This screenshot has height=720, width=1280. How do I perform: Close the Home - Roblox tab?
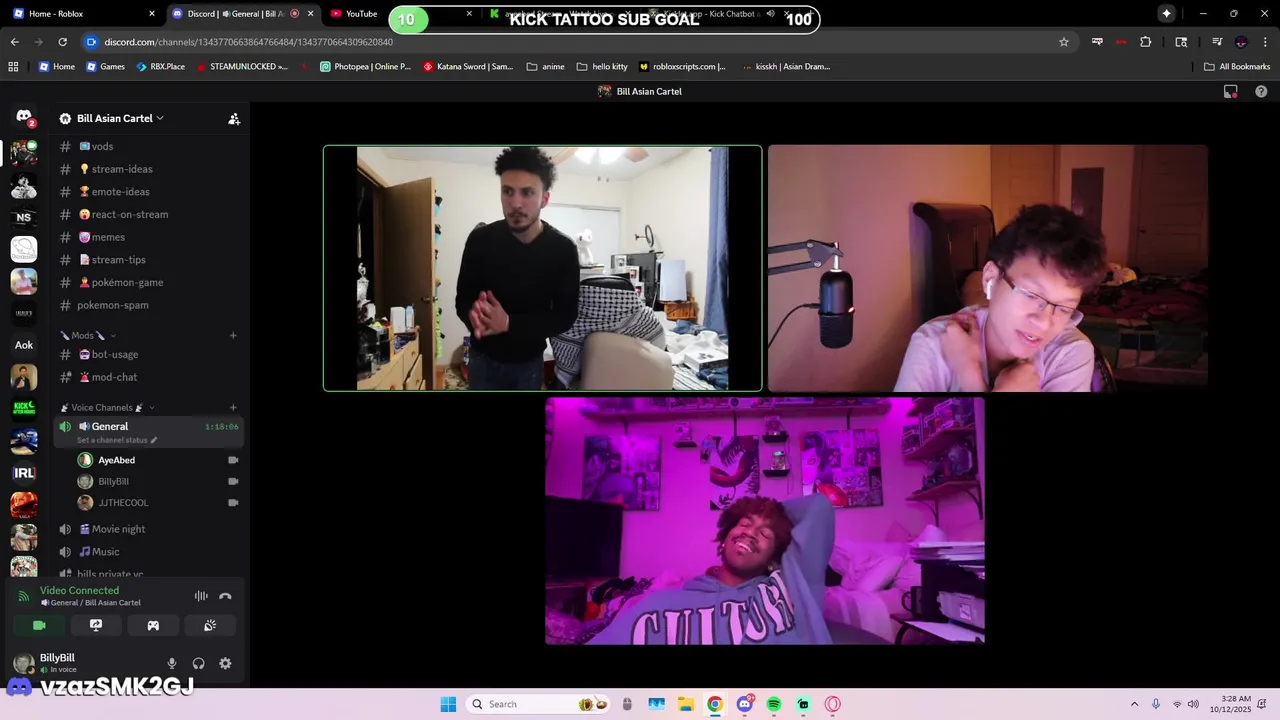pos(152,14)
